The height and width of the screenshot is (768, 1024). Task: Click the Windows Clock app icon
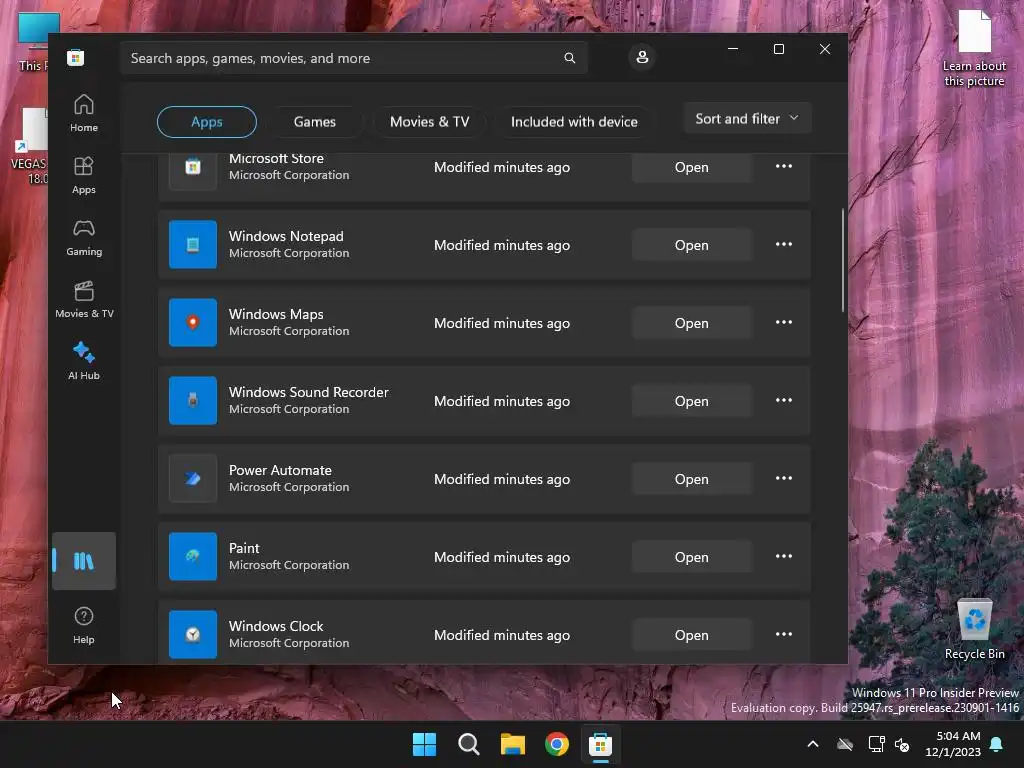pyautogui.click(x=193, y=634)
